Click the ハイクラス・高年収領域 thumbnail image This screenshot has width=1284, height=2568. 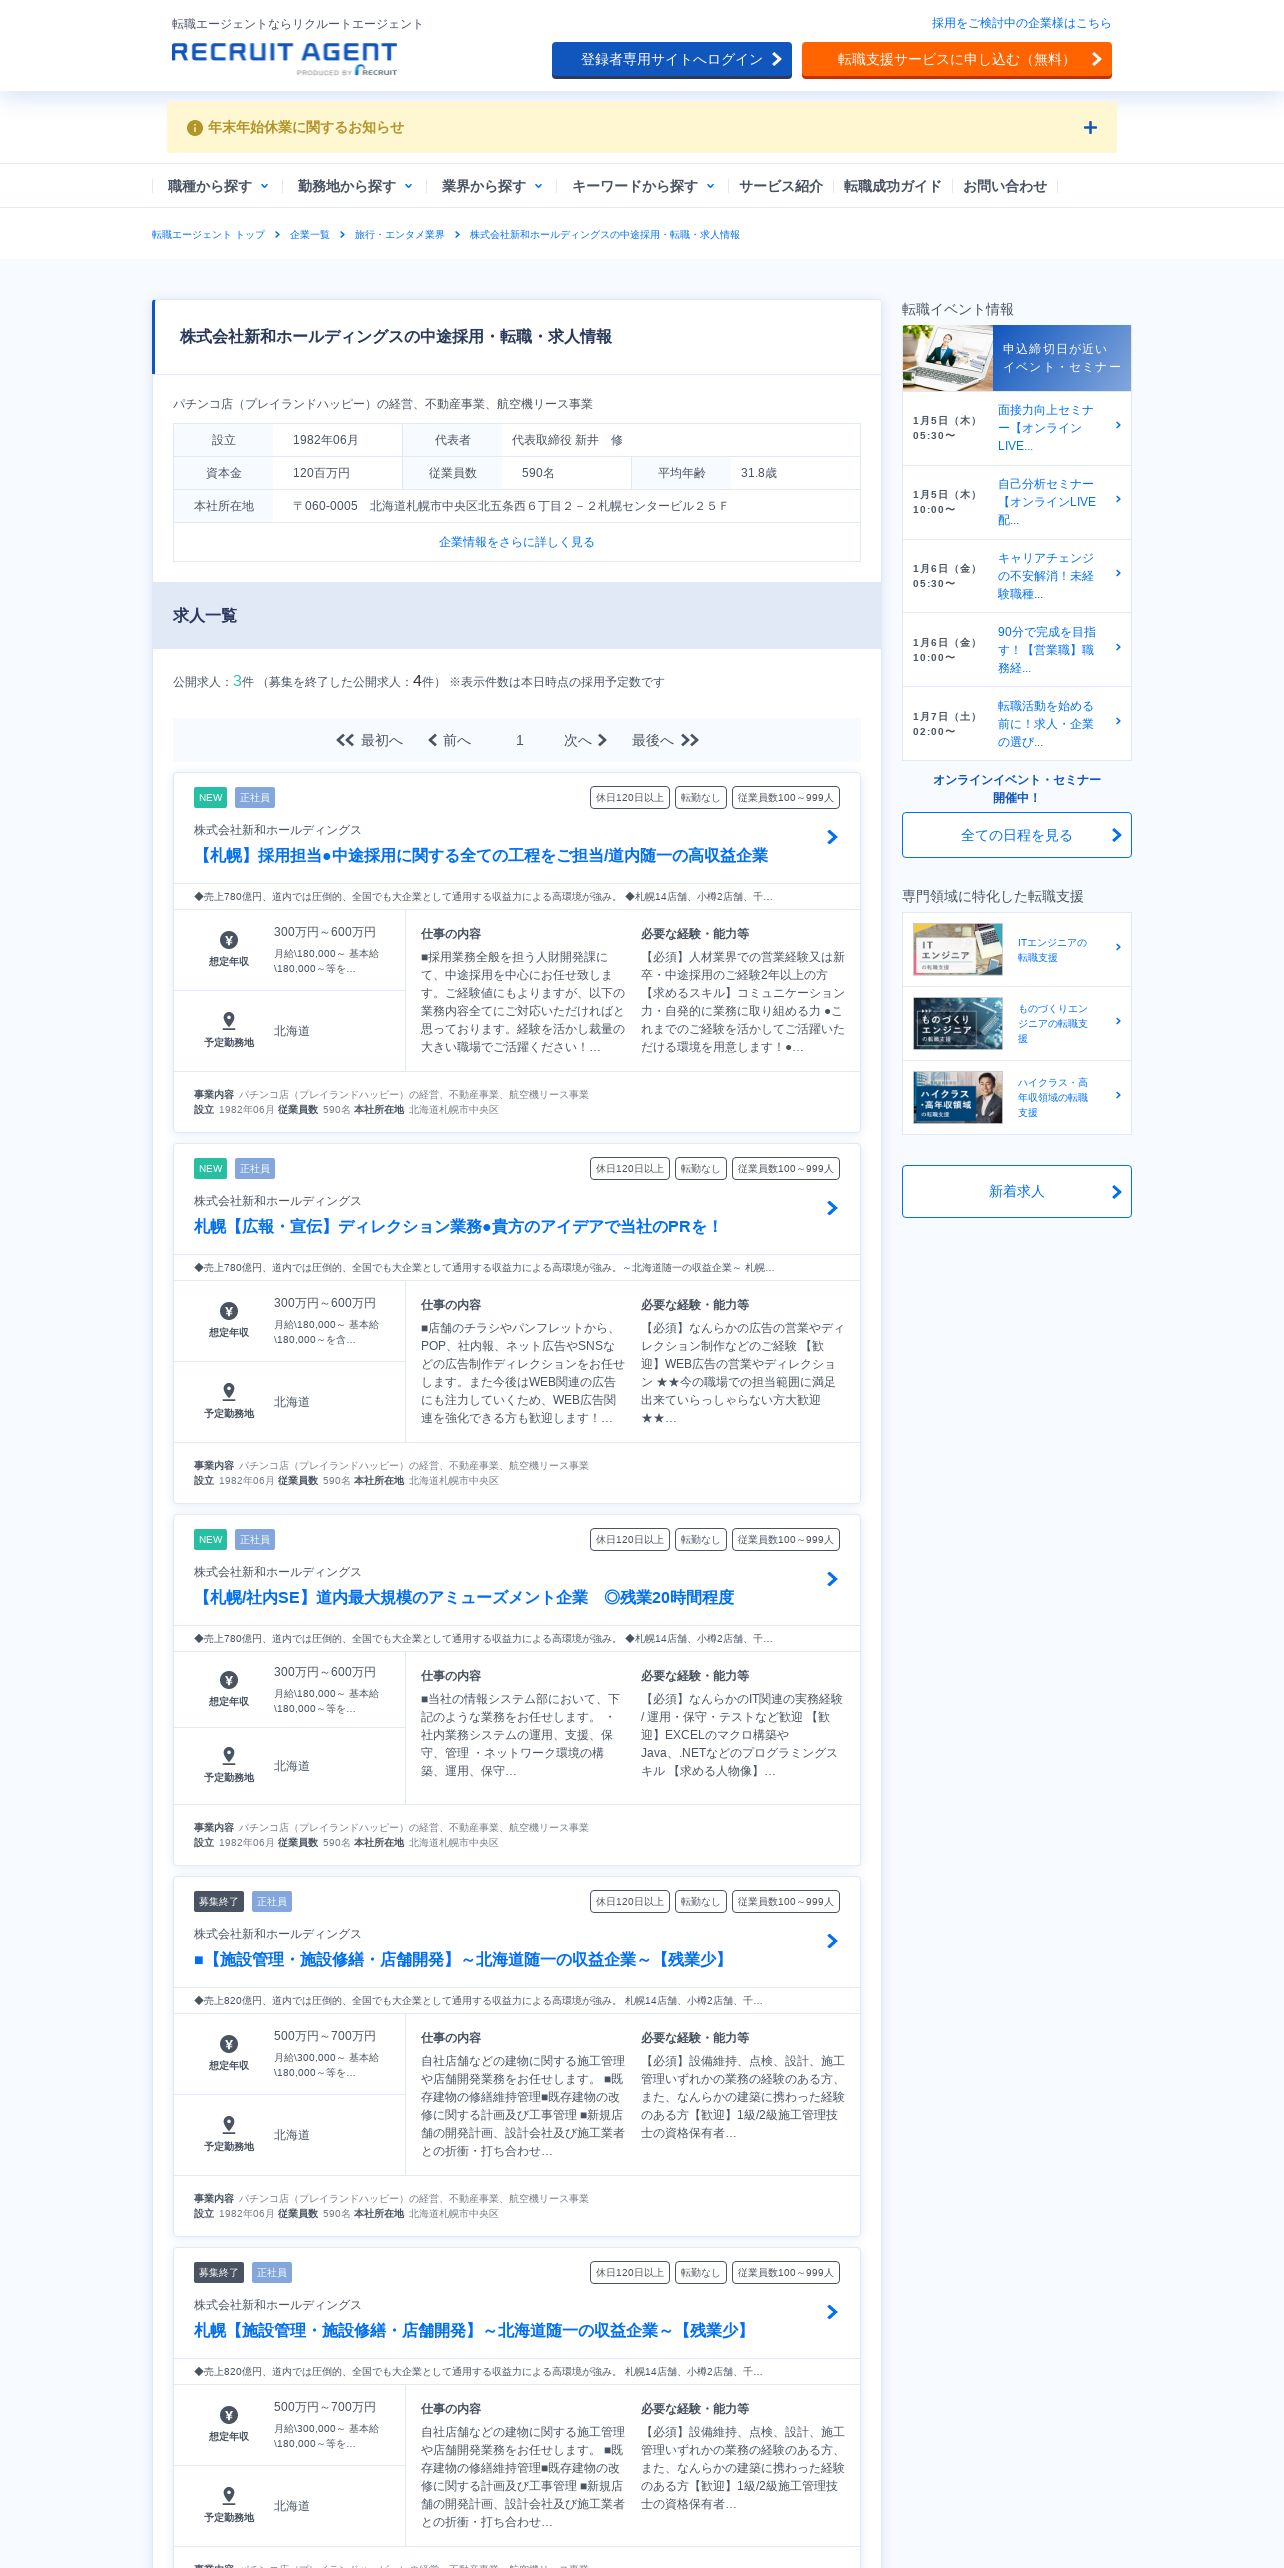pos(958,1097)
